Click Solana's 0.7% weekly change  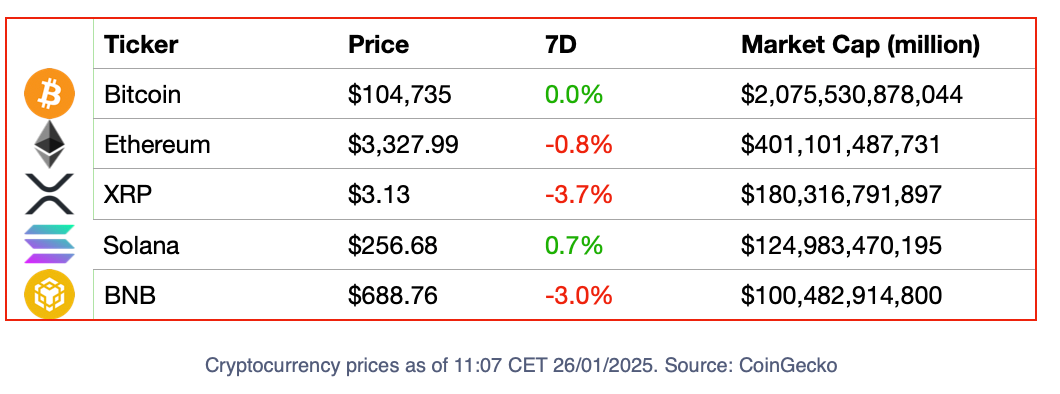tap(573, 245)
